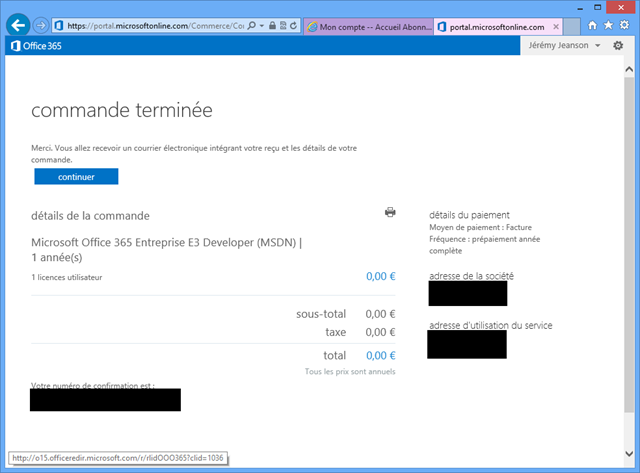
Task: Click the total 0,00 € amount
Action: coord(380,355)
